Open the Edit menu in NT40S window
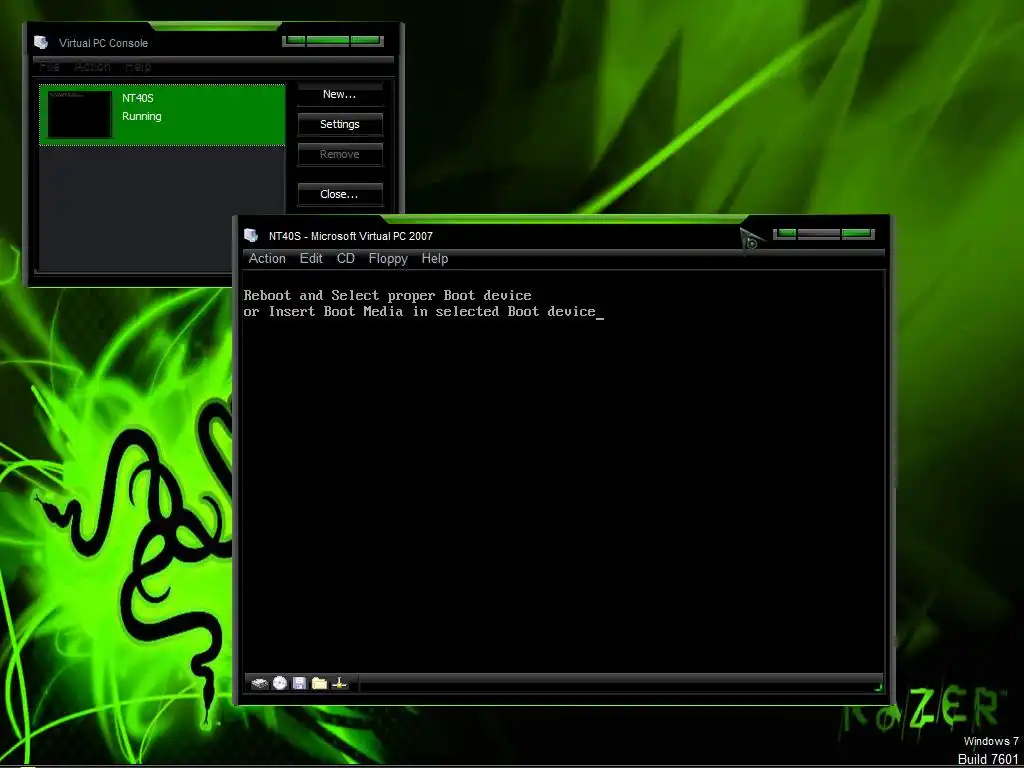 311,259
